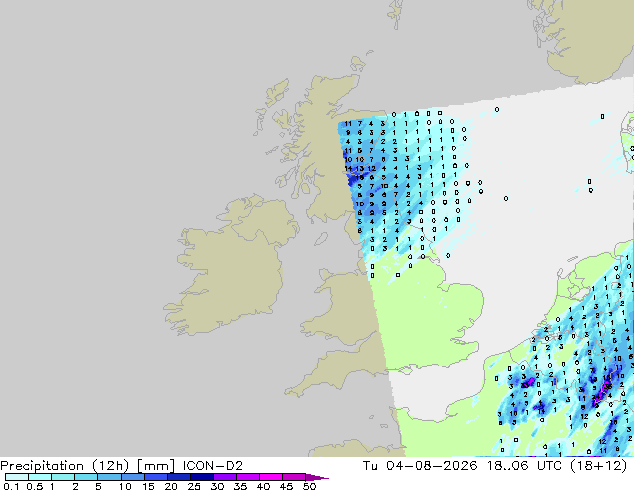Click the '(18+12)' forecast offset text
The image size is (634, 490).
pos(598,466)
